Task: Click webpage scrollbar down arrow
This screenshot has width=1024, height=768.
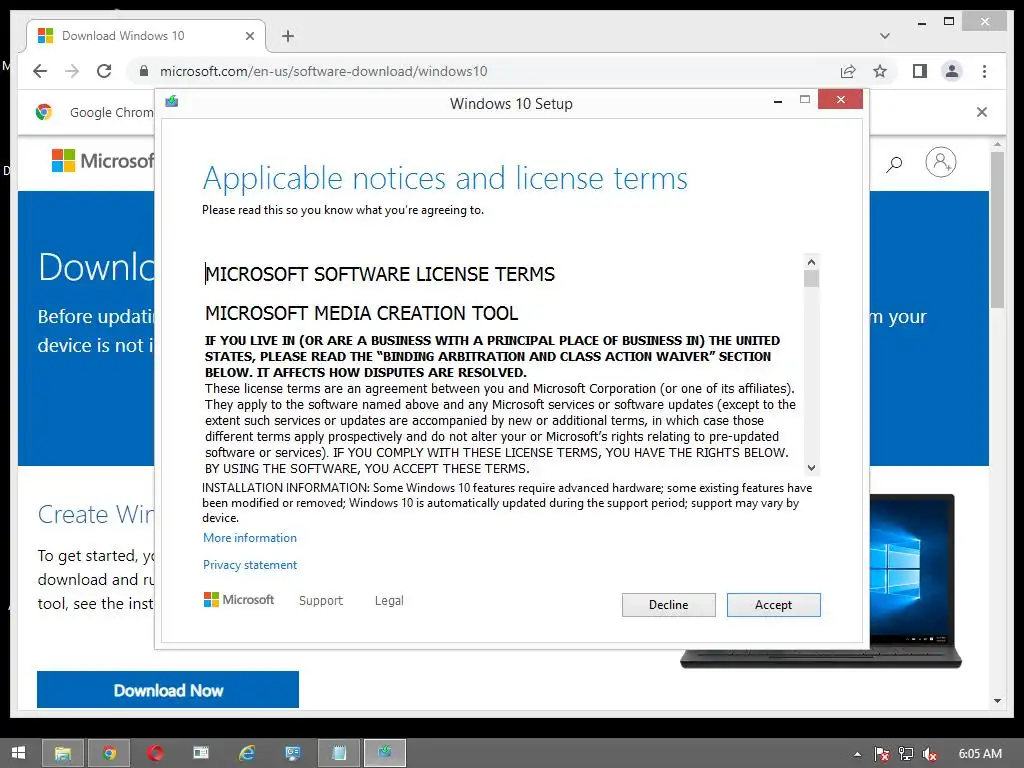Action: pyautogui.click(x=997, y=701)
